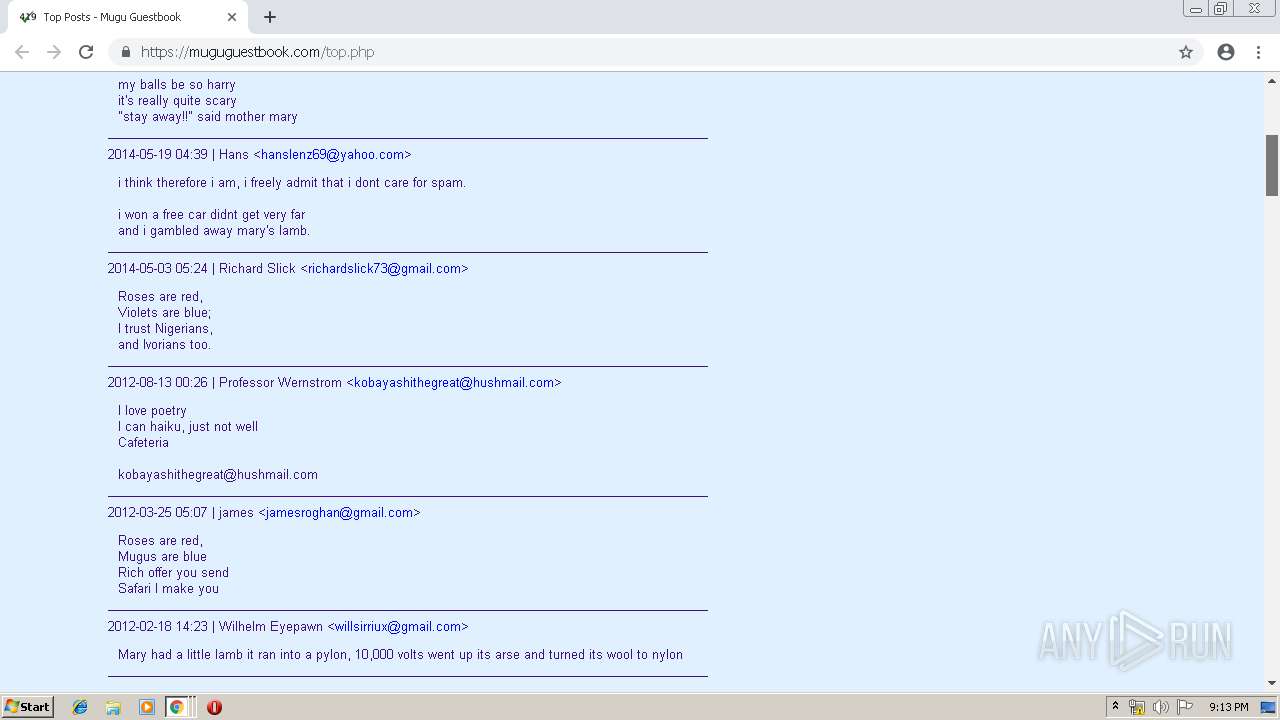Click the author name Professor Wernstrom
The width and height of the screenshot is (1280, 720).
coord(280,383)
